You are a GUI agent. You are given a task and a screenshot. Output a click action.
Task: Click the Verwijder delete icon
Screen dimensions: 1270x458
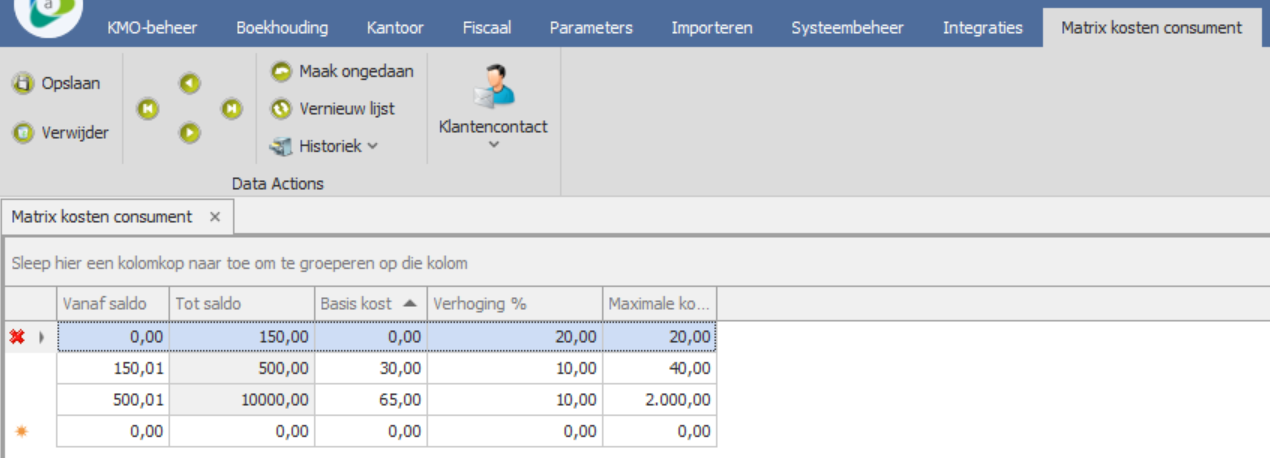(x=22, y=133)
